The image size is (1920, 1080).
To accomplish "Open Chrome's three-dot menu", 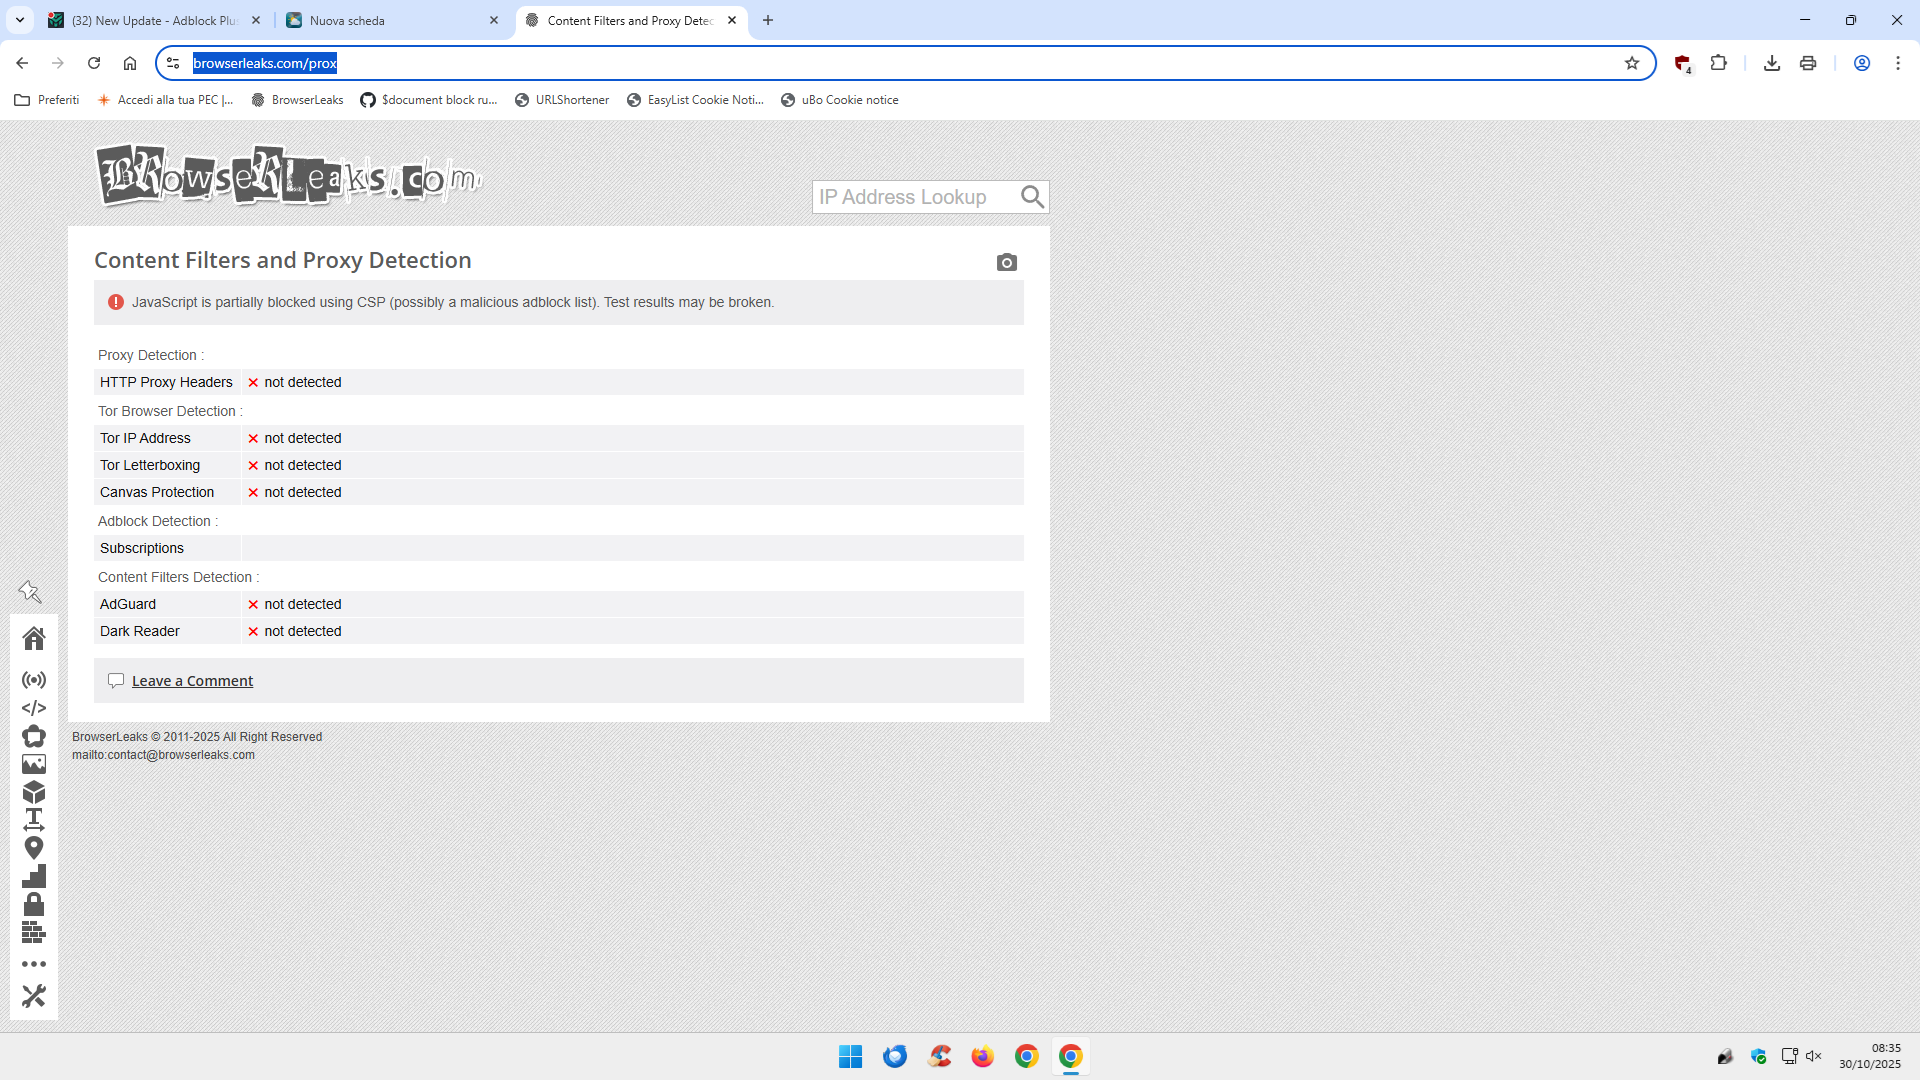I will (x=1898, y=63).
